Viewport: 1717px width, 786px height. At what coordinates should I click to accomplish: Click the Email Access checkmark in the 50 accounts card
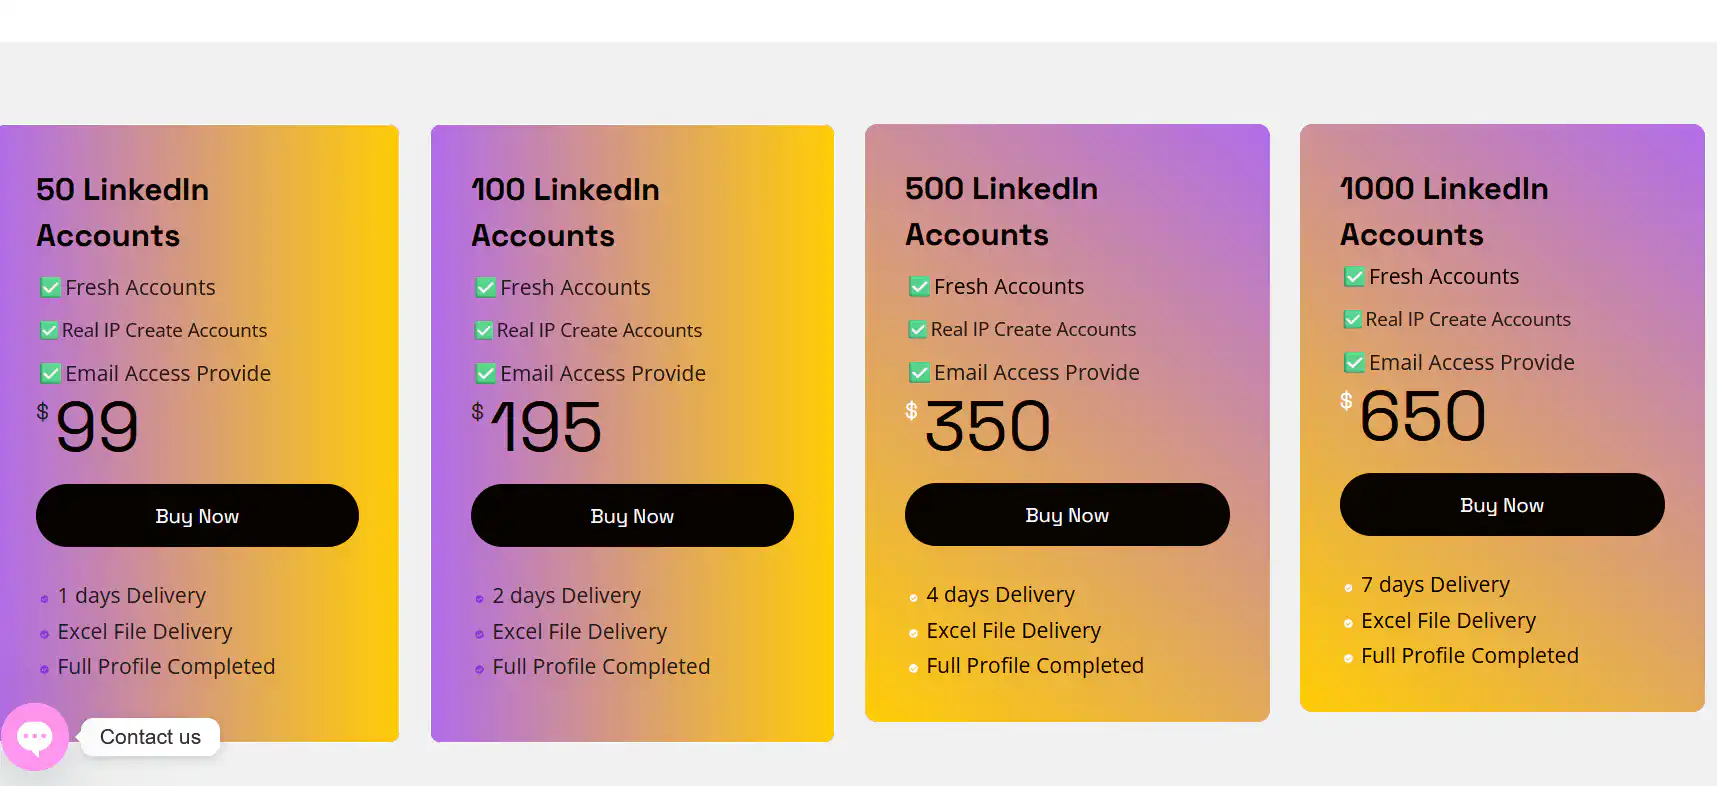[50, 374]
